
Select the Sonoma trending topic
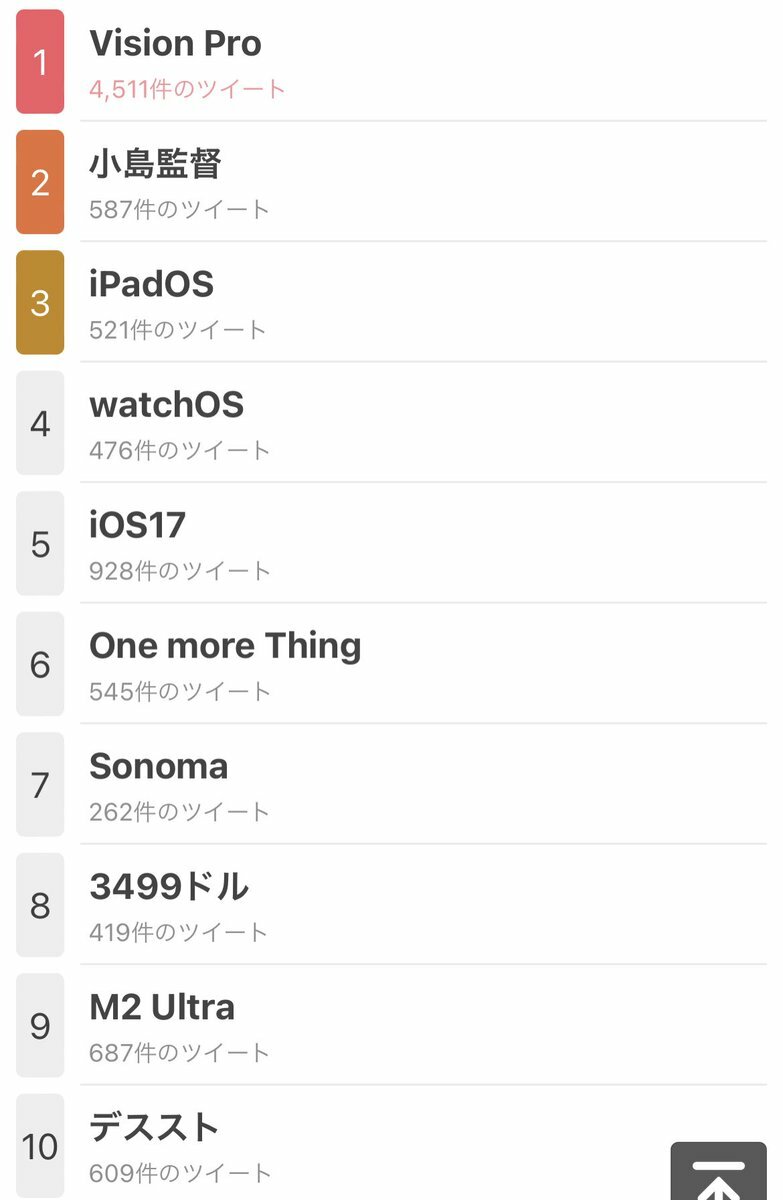(158, 766)
